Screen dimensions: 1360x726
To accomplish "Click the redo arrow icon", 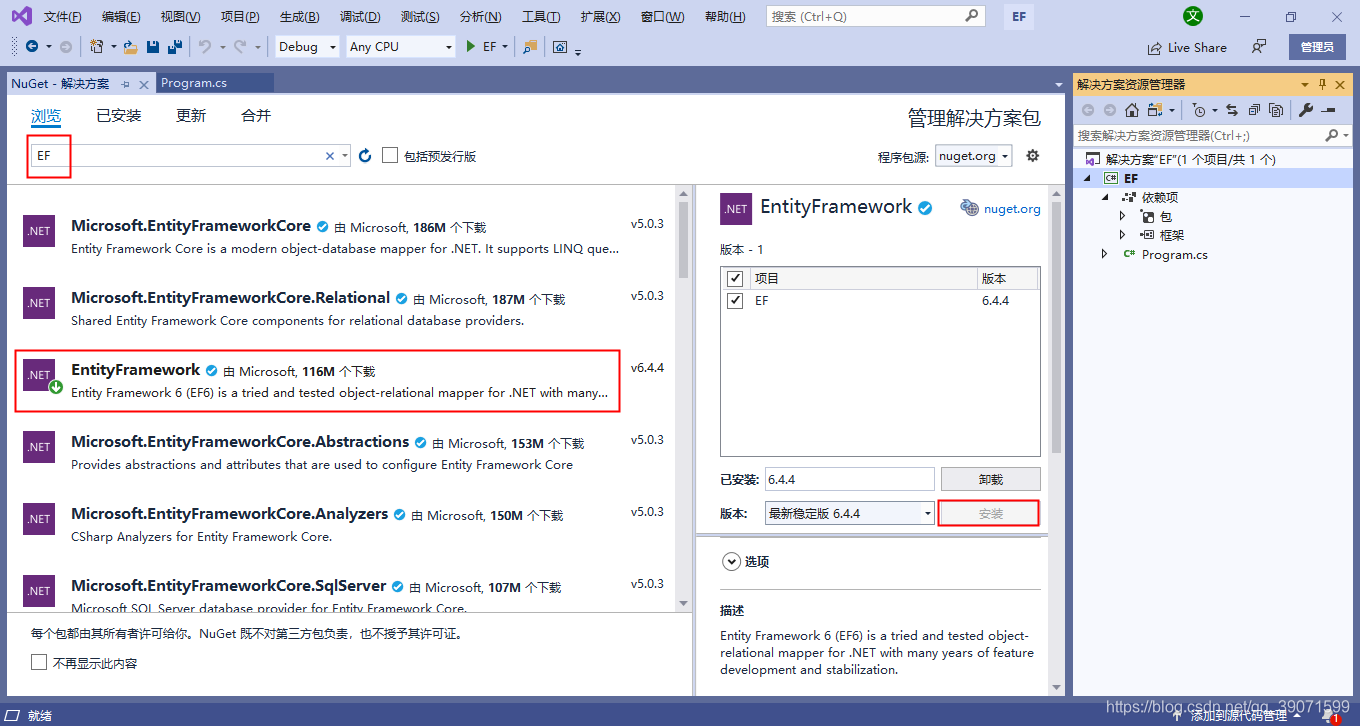I will (240, 47).
